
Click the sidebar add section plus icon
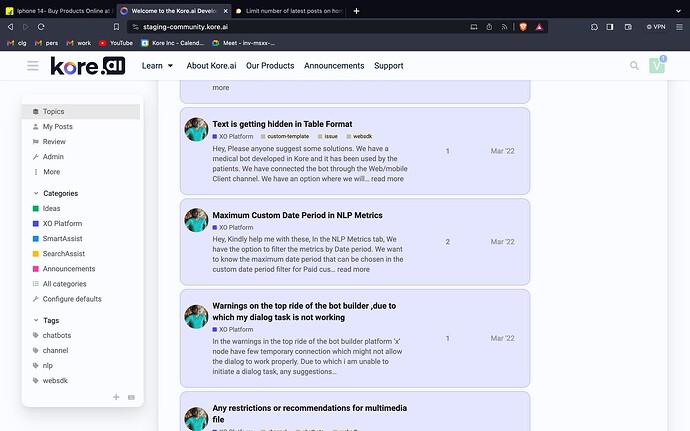(116, 397)
